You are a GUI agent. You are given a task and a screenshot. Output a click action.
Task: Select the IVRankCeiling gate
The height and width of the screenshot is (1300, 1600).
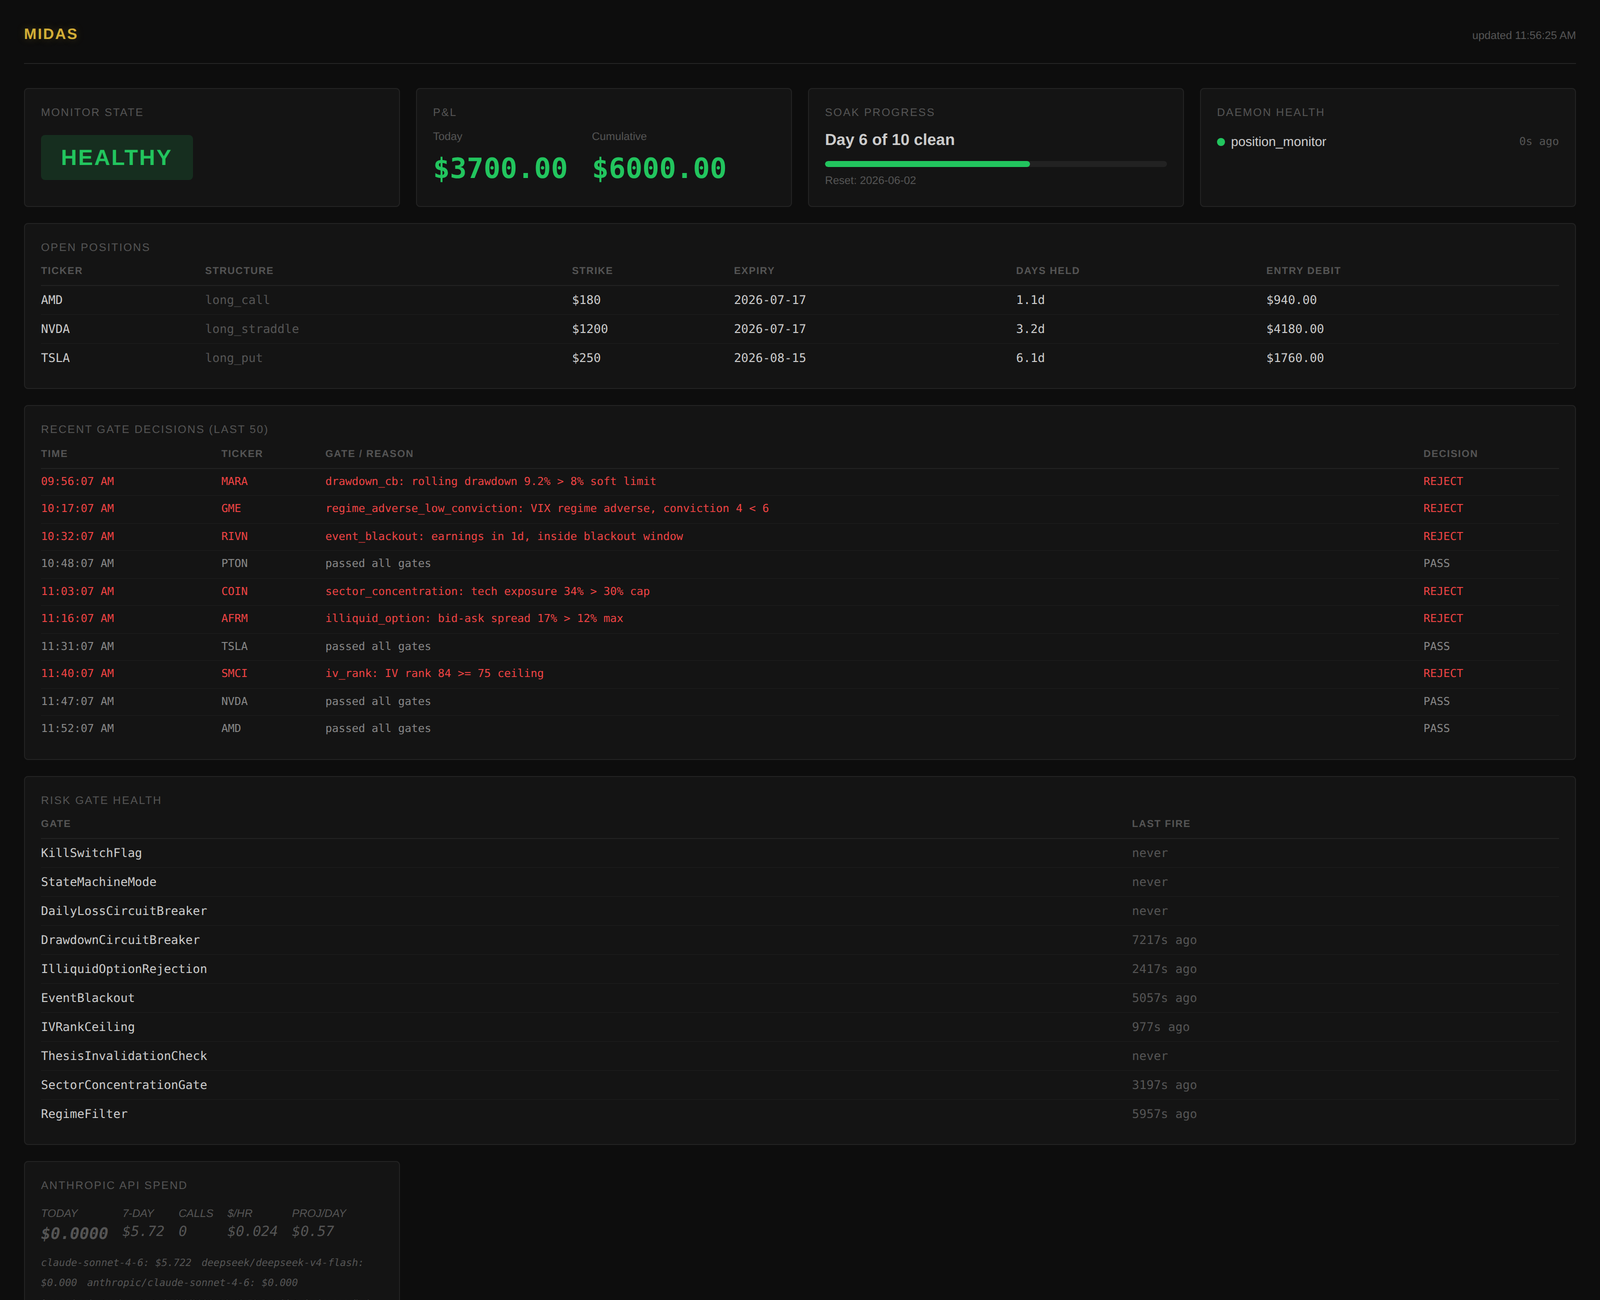pyautogui.click(x=88, y=1027)
